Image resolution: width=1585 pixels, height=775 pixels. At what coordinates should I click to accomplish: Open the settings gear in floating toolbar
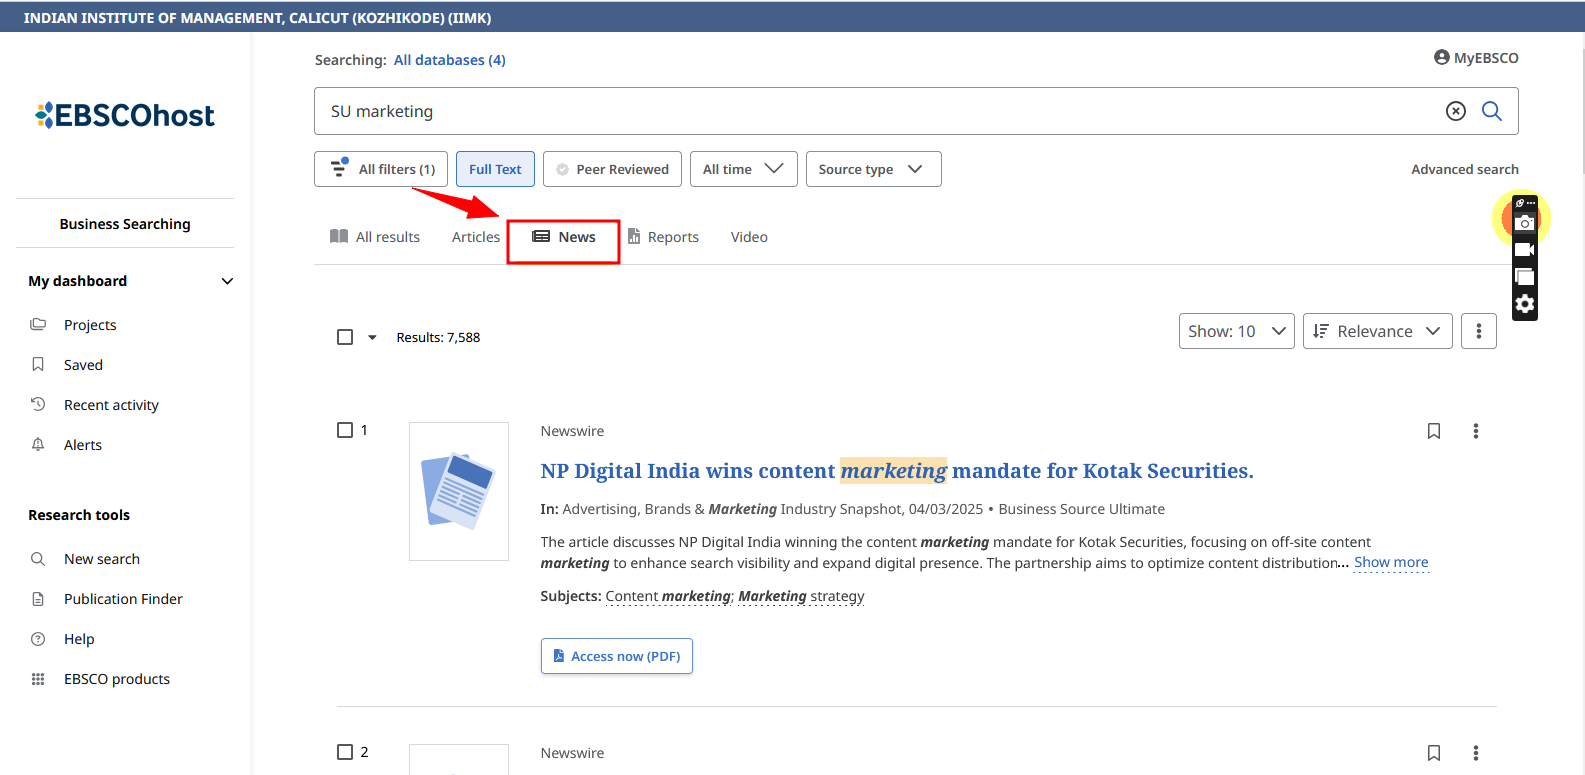[x=1524, y=304]
